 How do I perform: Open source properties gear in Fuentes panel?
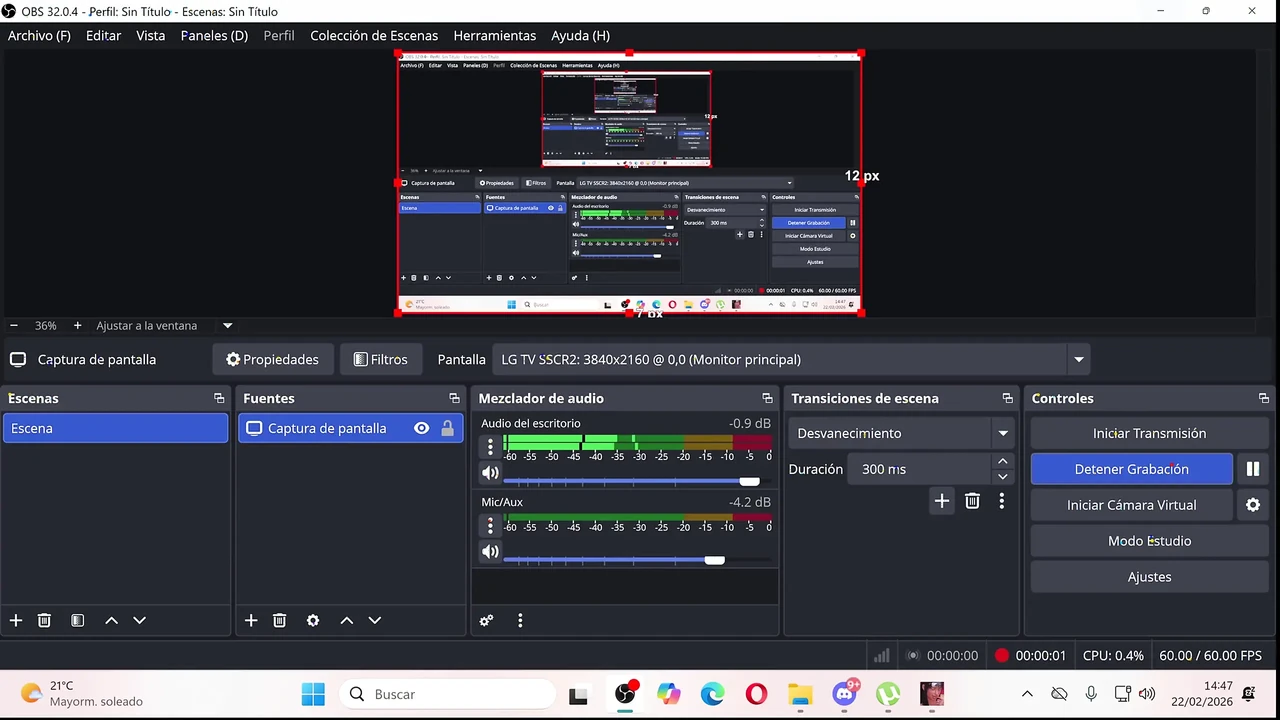pyautogui.click(x=313, y=620)
